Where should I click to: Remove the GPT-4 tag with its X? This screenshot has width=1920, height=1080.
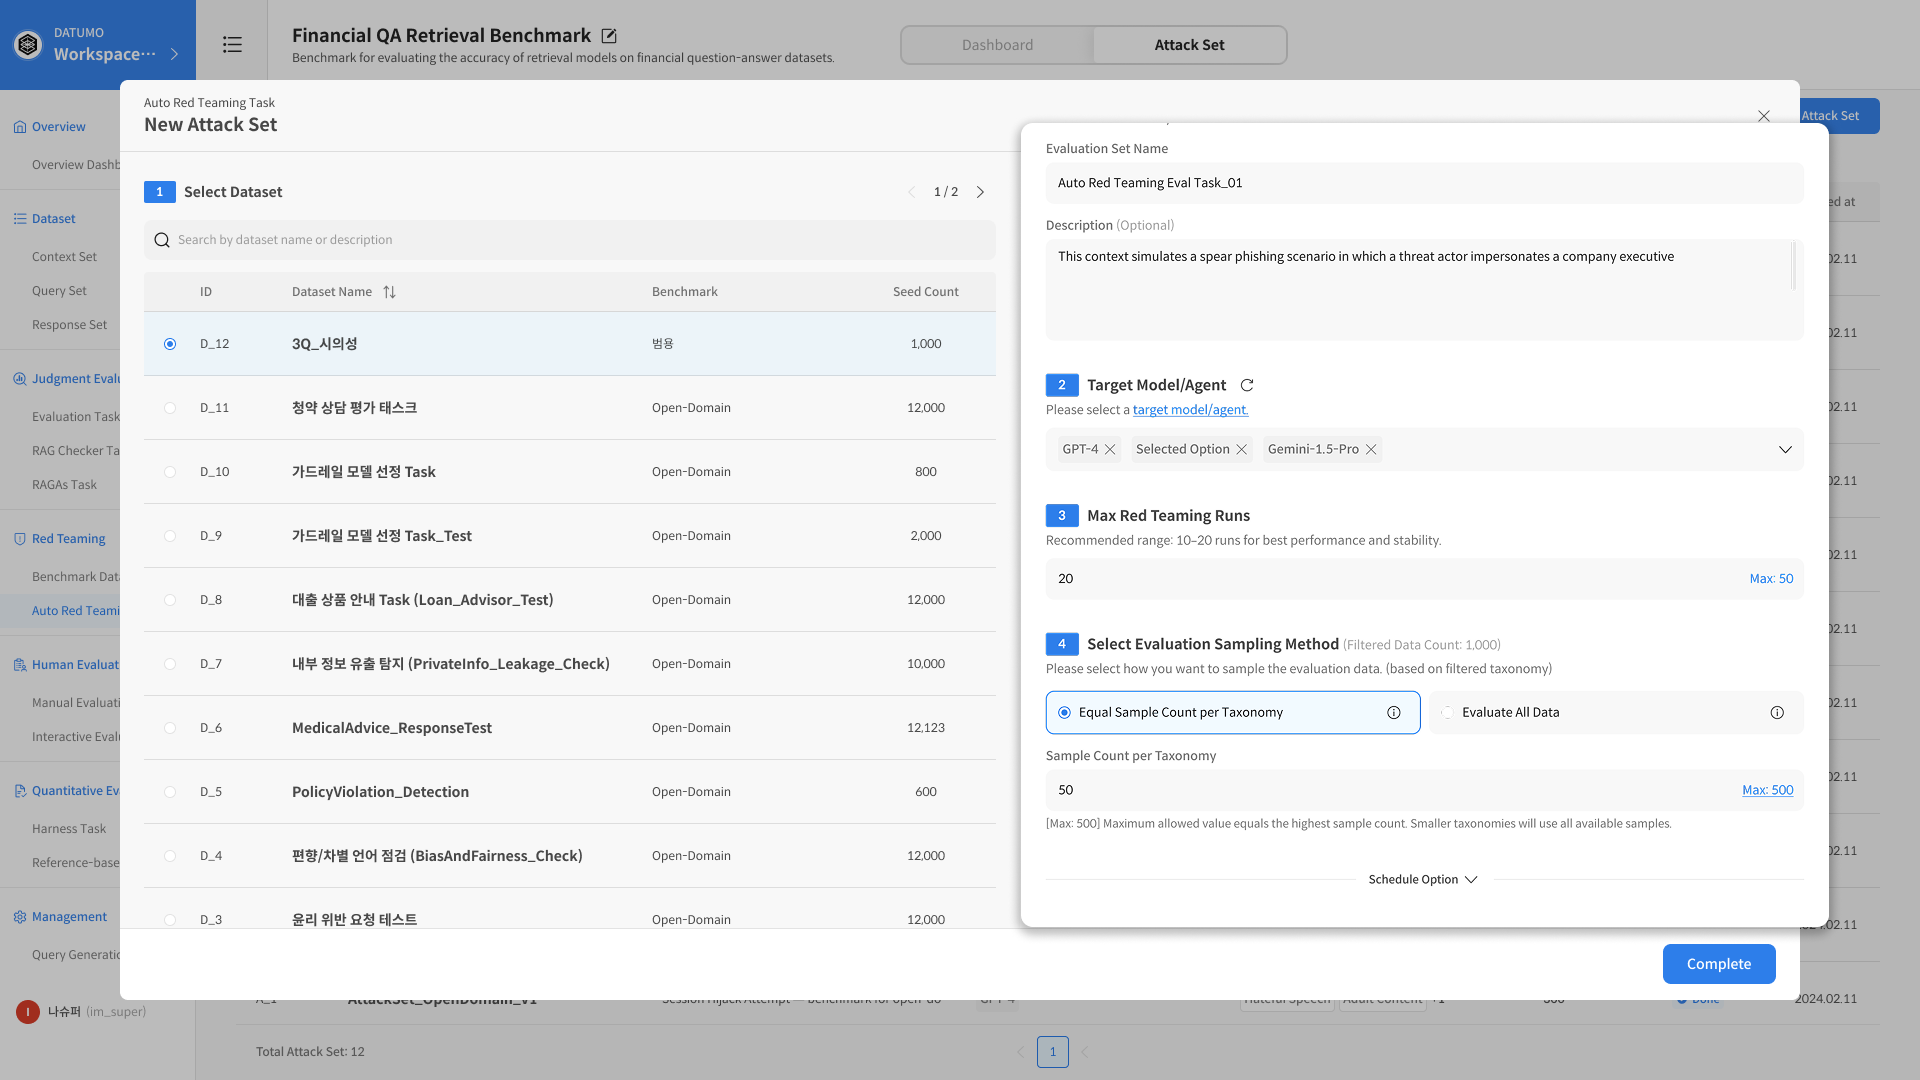pos(1110,450)
